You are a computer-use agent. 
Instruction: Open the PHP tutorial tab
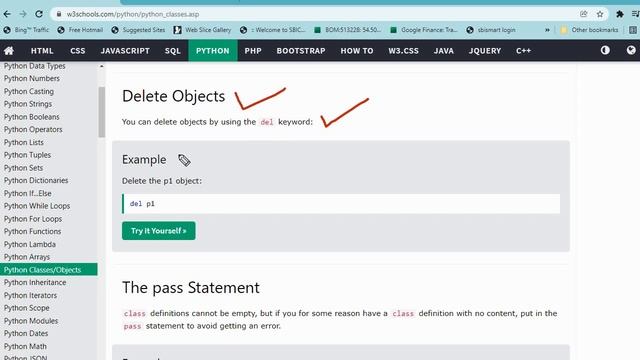253,51
